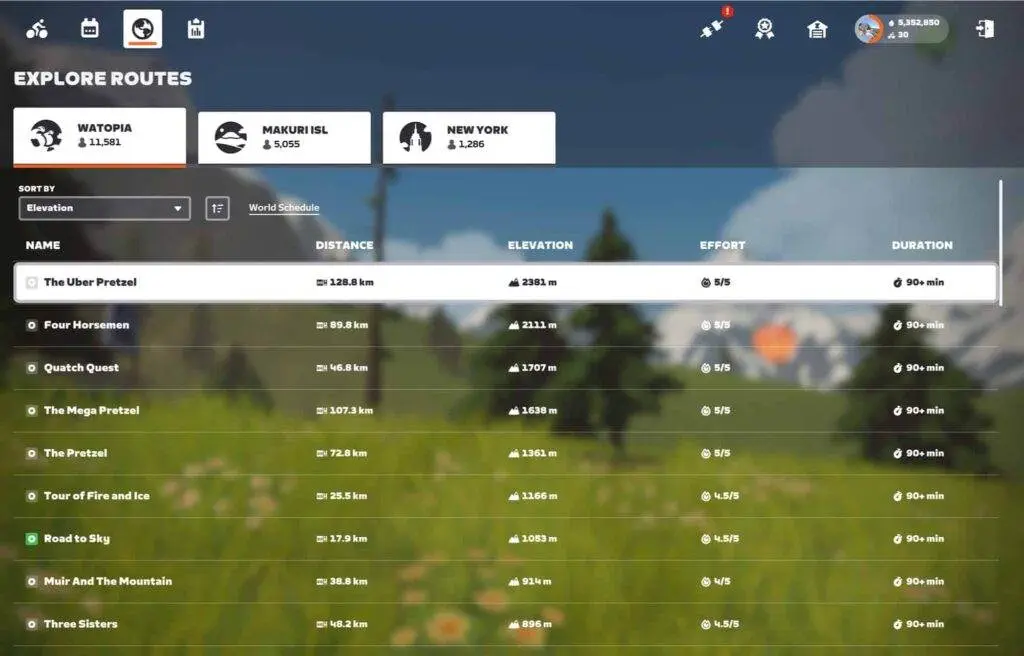Open the cycling home icon

click(x=37, y=29)
